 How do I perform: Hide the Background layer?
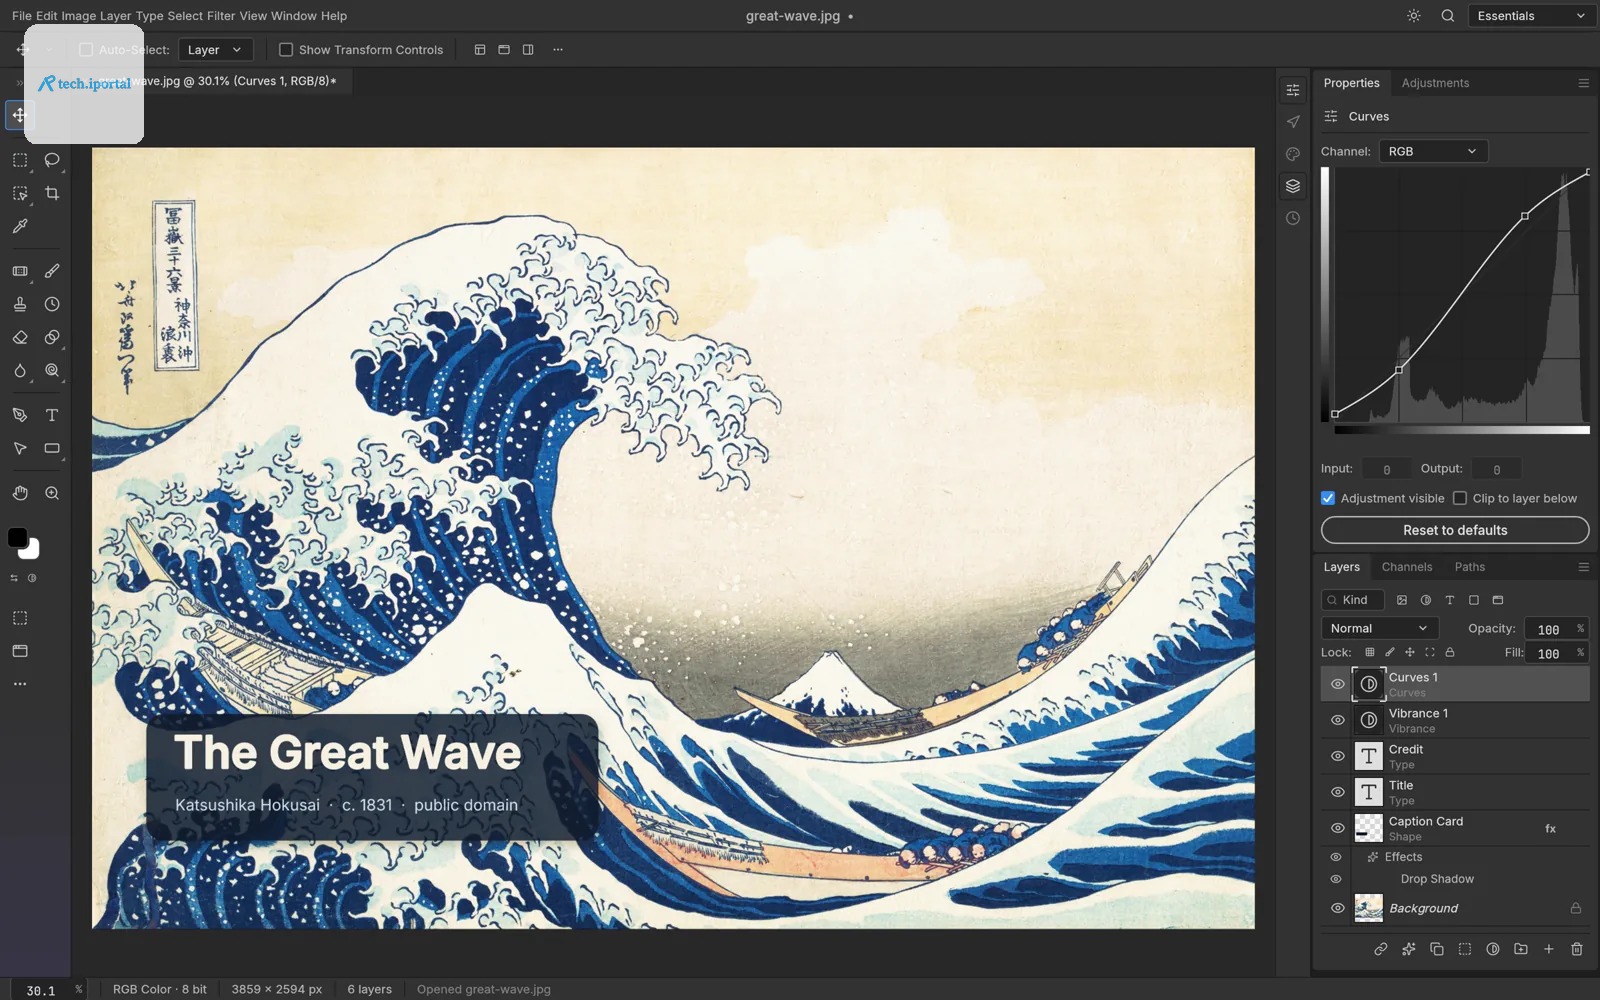click(1338, 908)
